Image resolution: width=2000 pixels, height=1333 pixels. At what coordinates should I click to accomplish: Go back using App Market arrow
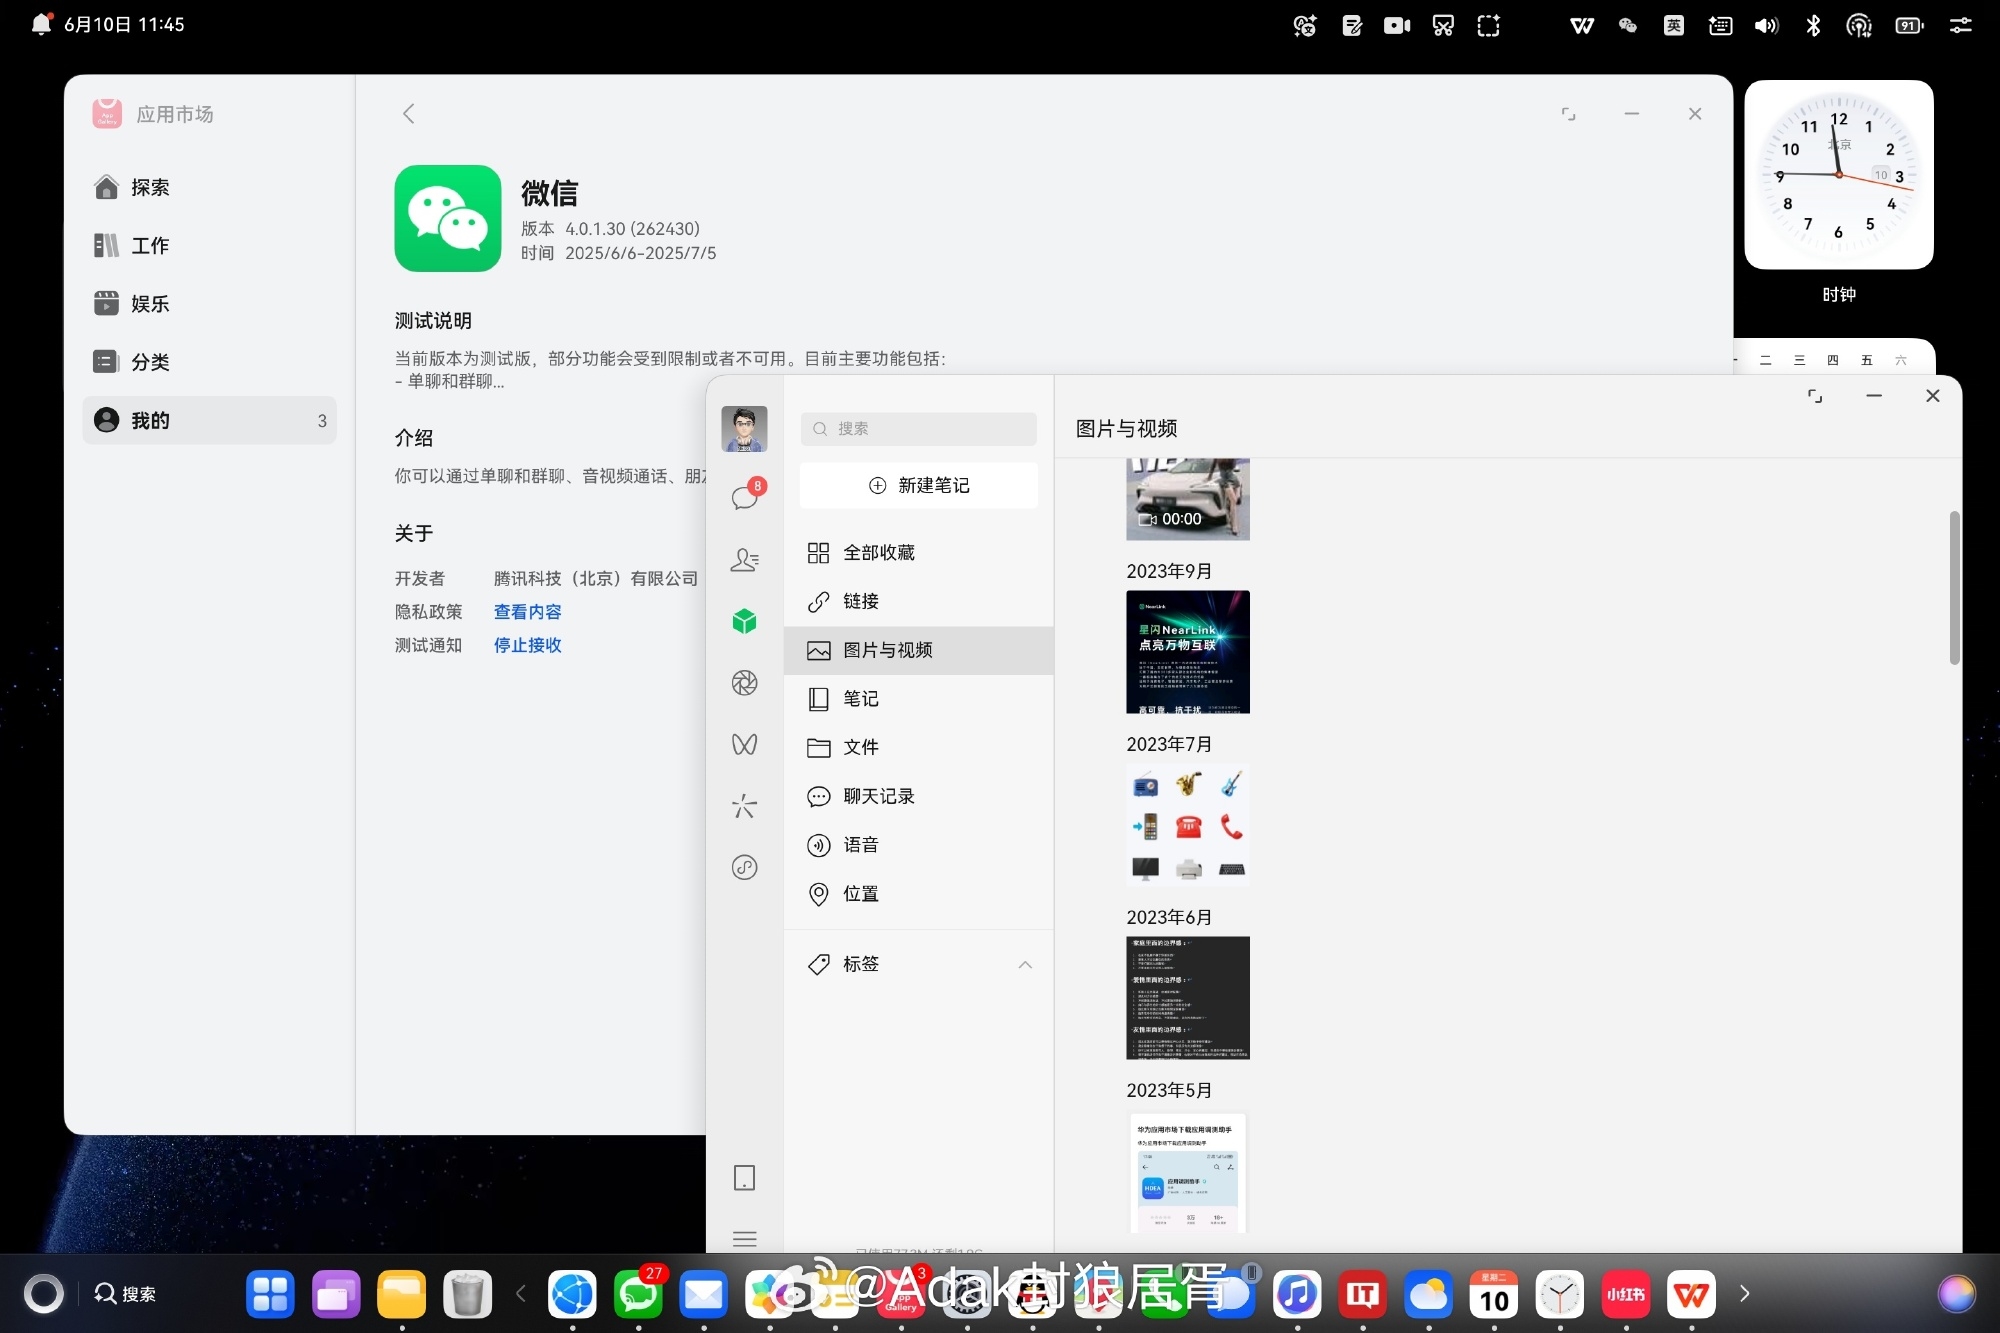pos(408,114)
